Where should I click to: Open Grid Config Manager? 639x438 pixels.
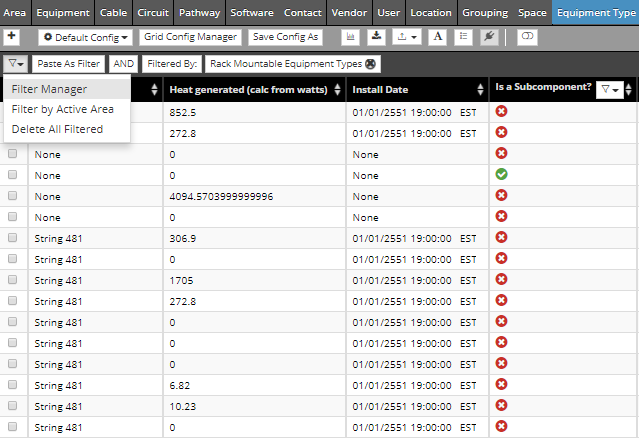point(190,37)
